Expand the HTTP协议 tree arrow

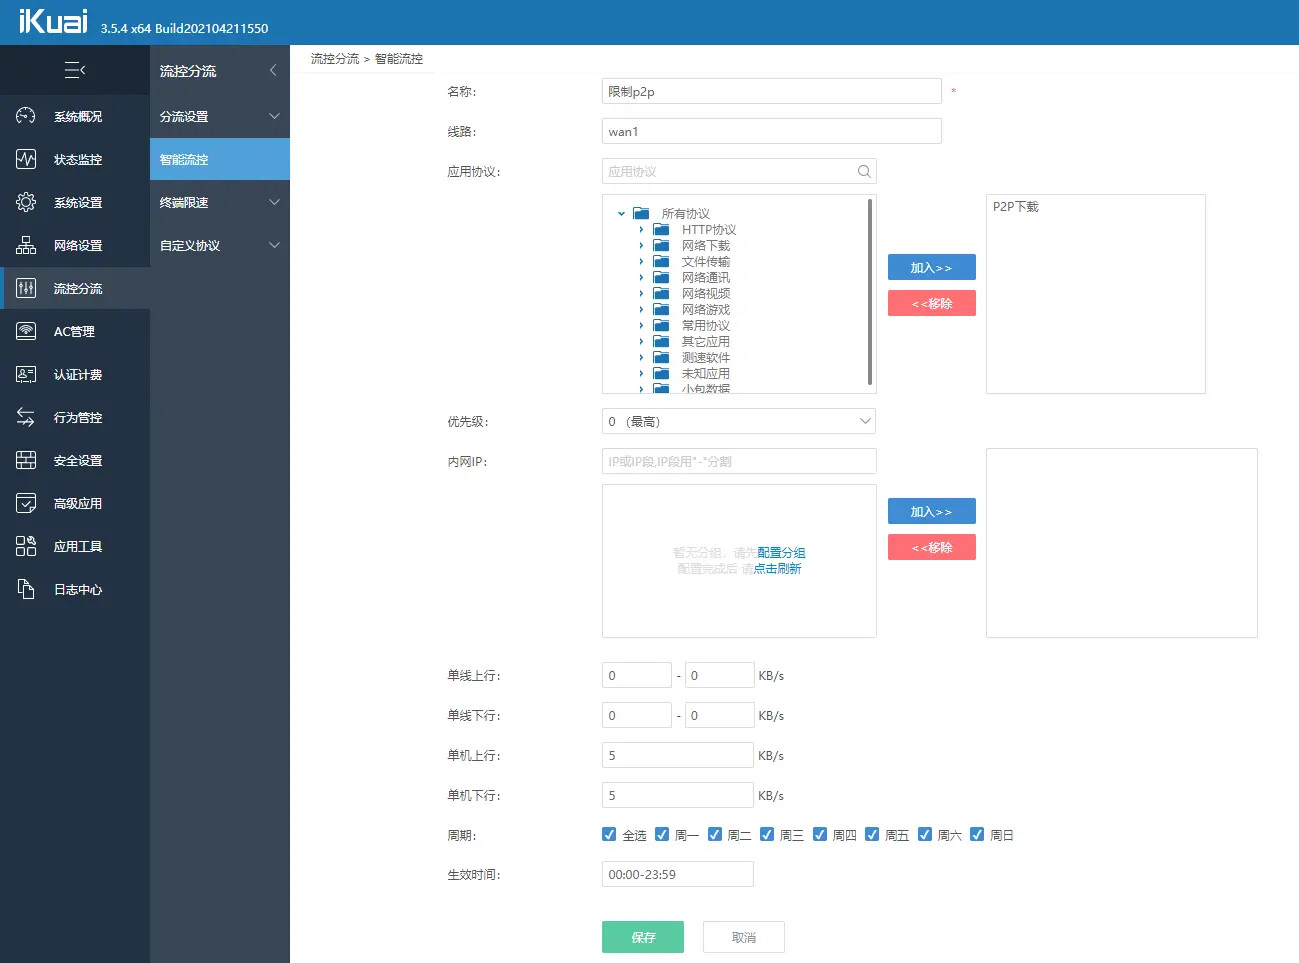[641, 229]
